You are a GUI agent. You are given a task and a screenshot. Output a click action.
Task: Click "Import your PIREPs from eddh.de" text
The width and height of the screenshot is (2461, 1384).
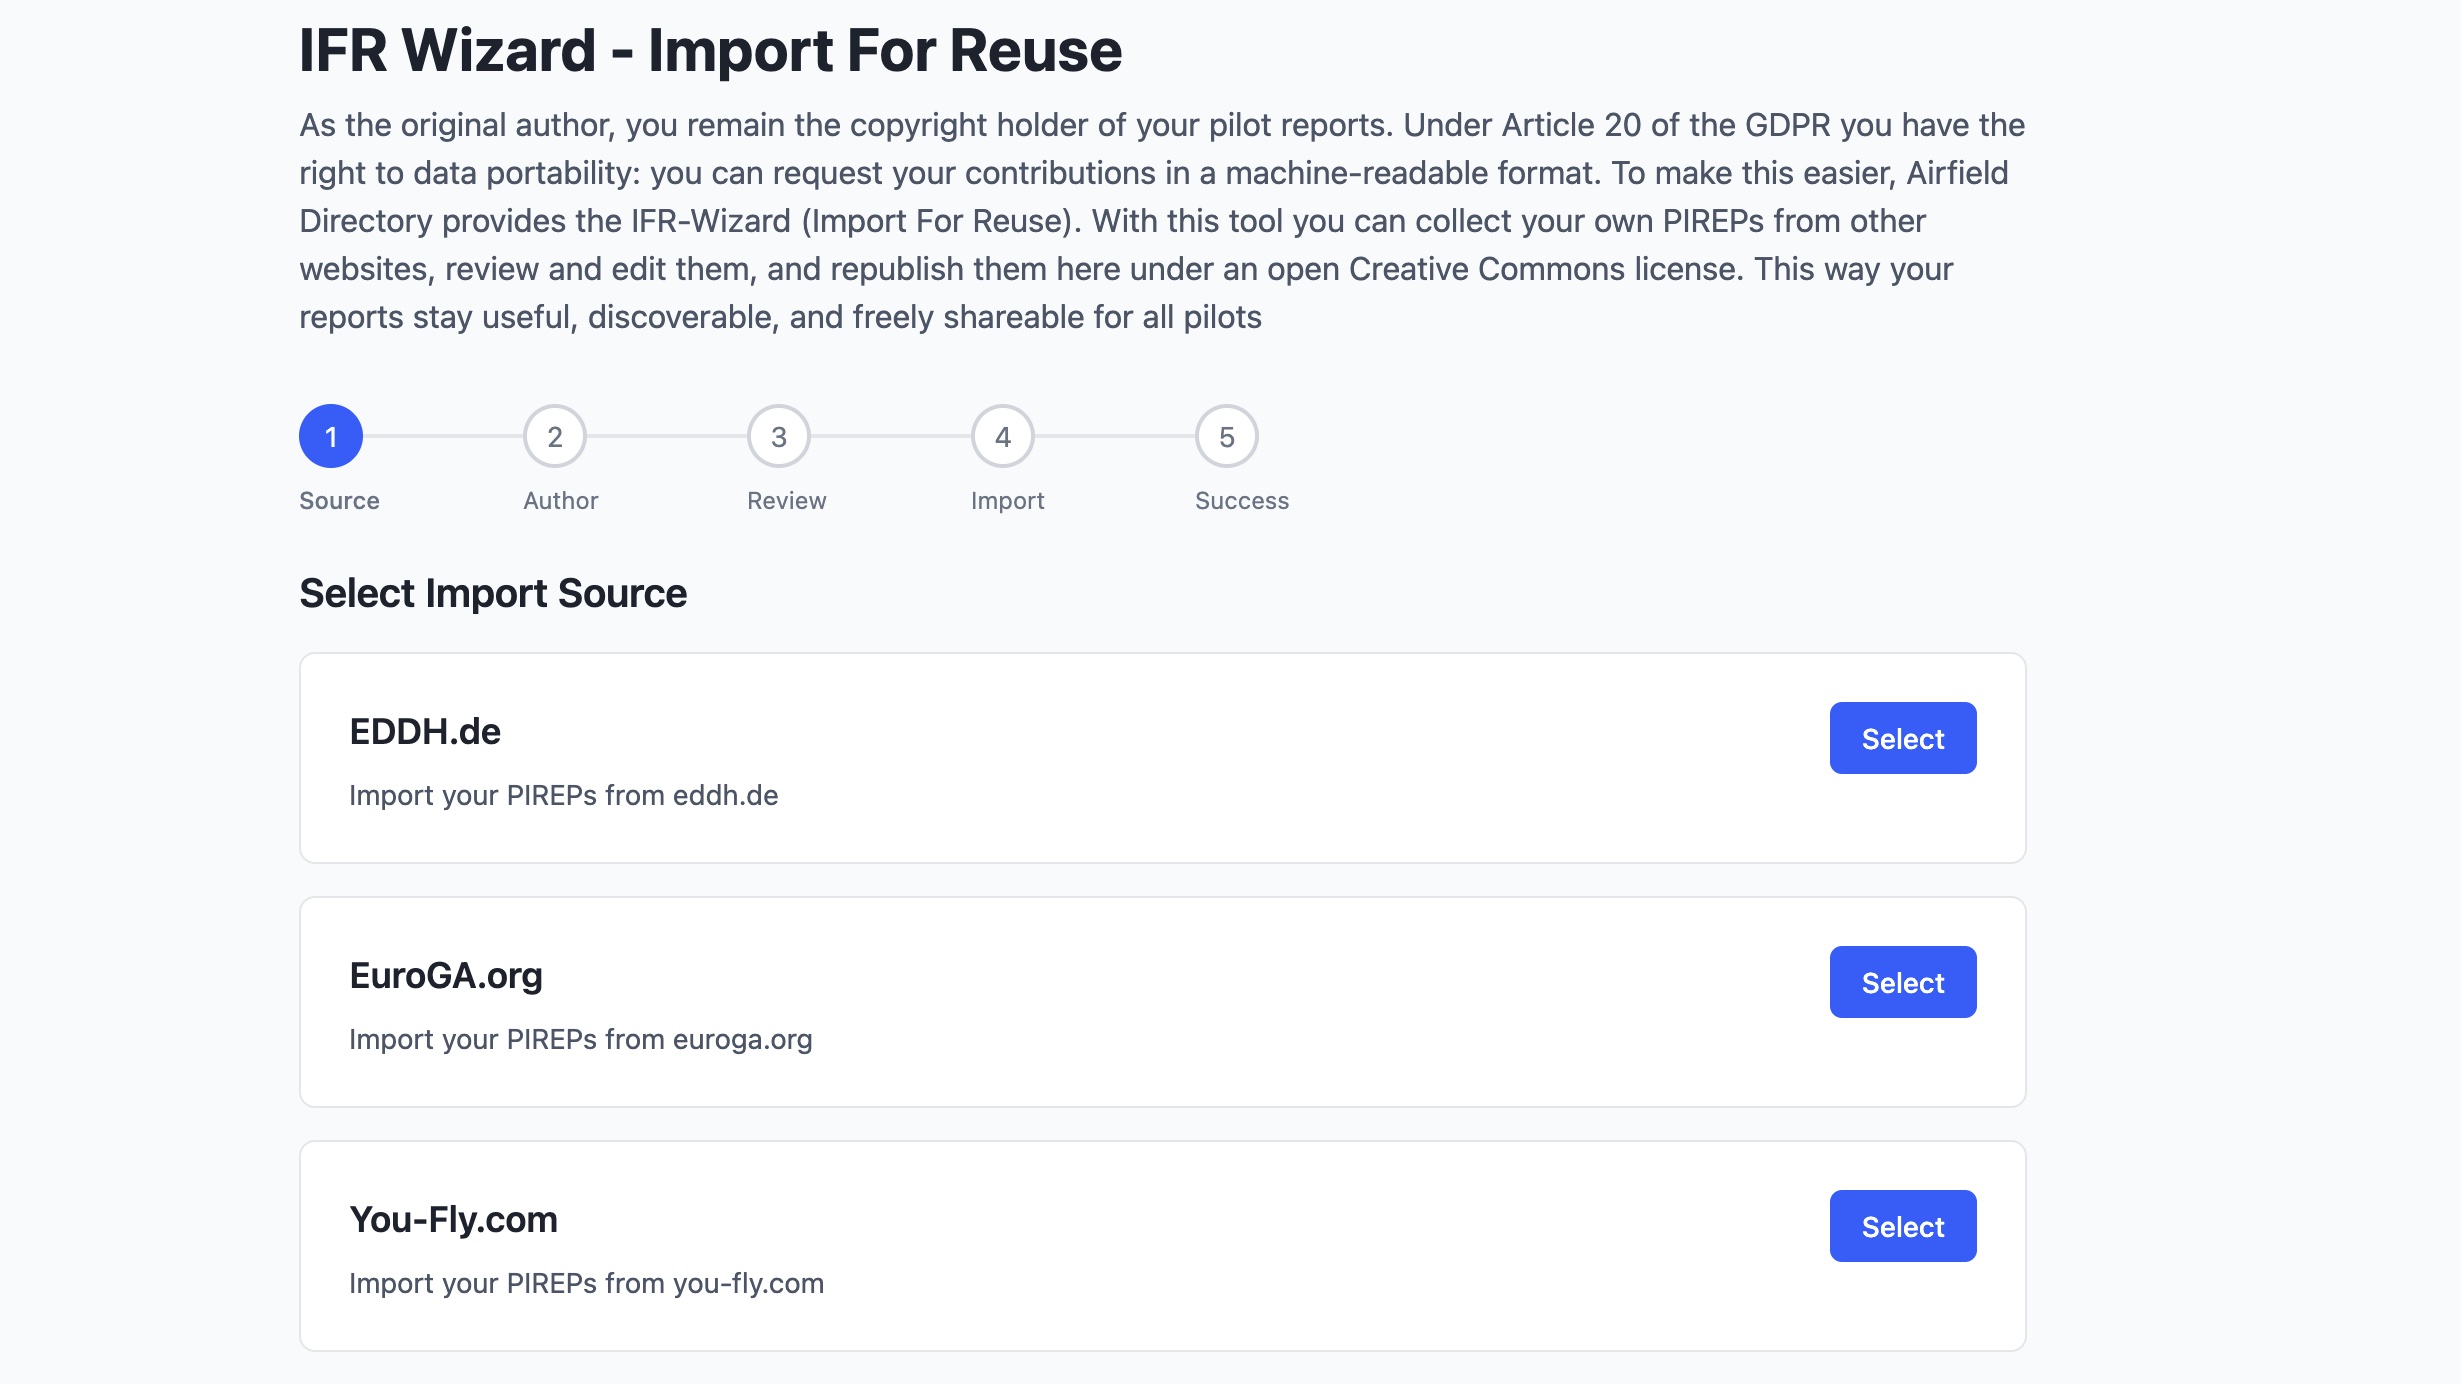coord(563,795)
